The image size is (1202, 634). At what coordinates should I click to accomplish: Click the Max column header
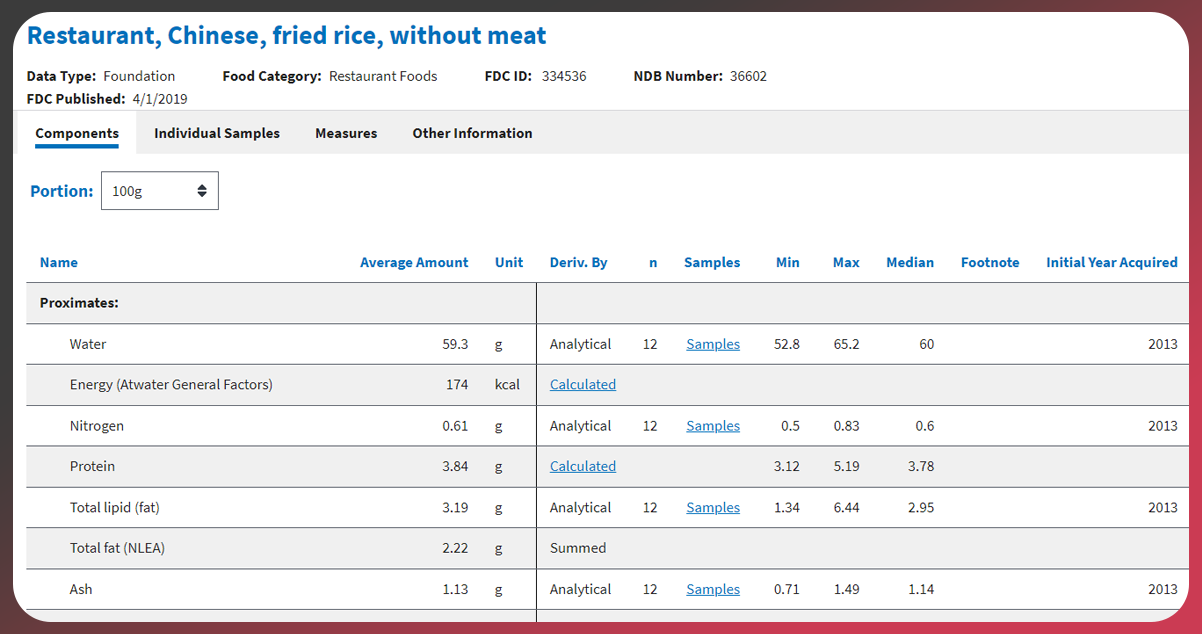[846, 263]
